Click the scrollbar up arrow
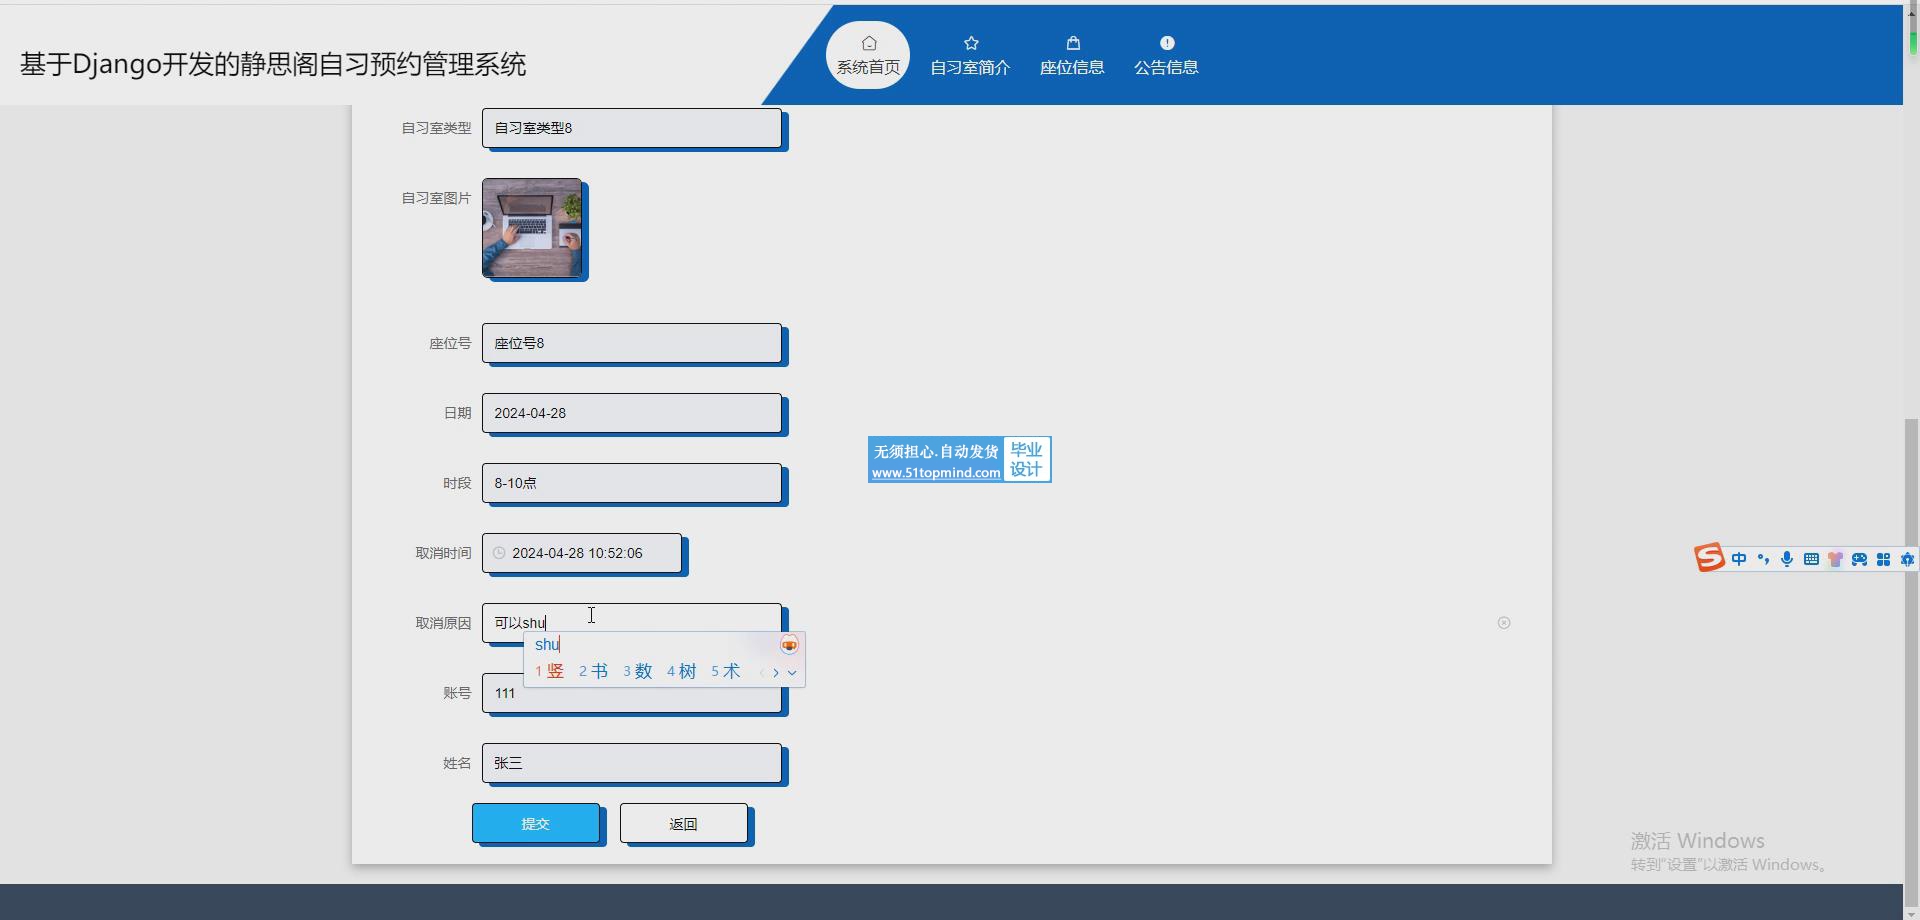 (1911, 12)
